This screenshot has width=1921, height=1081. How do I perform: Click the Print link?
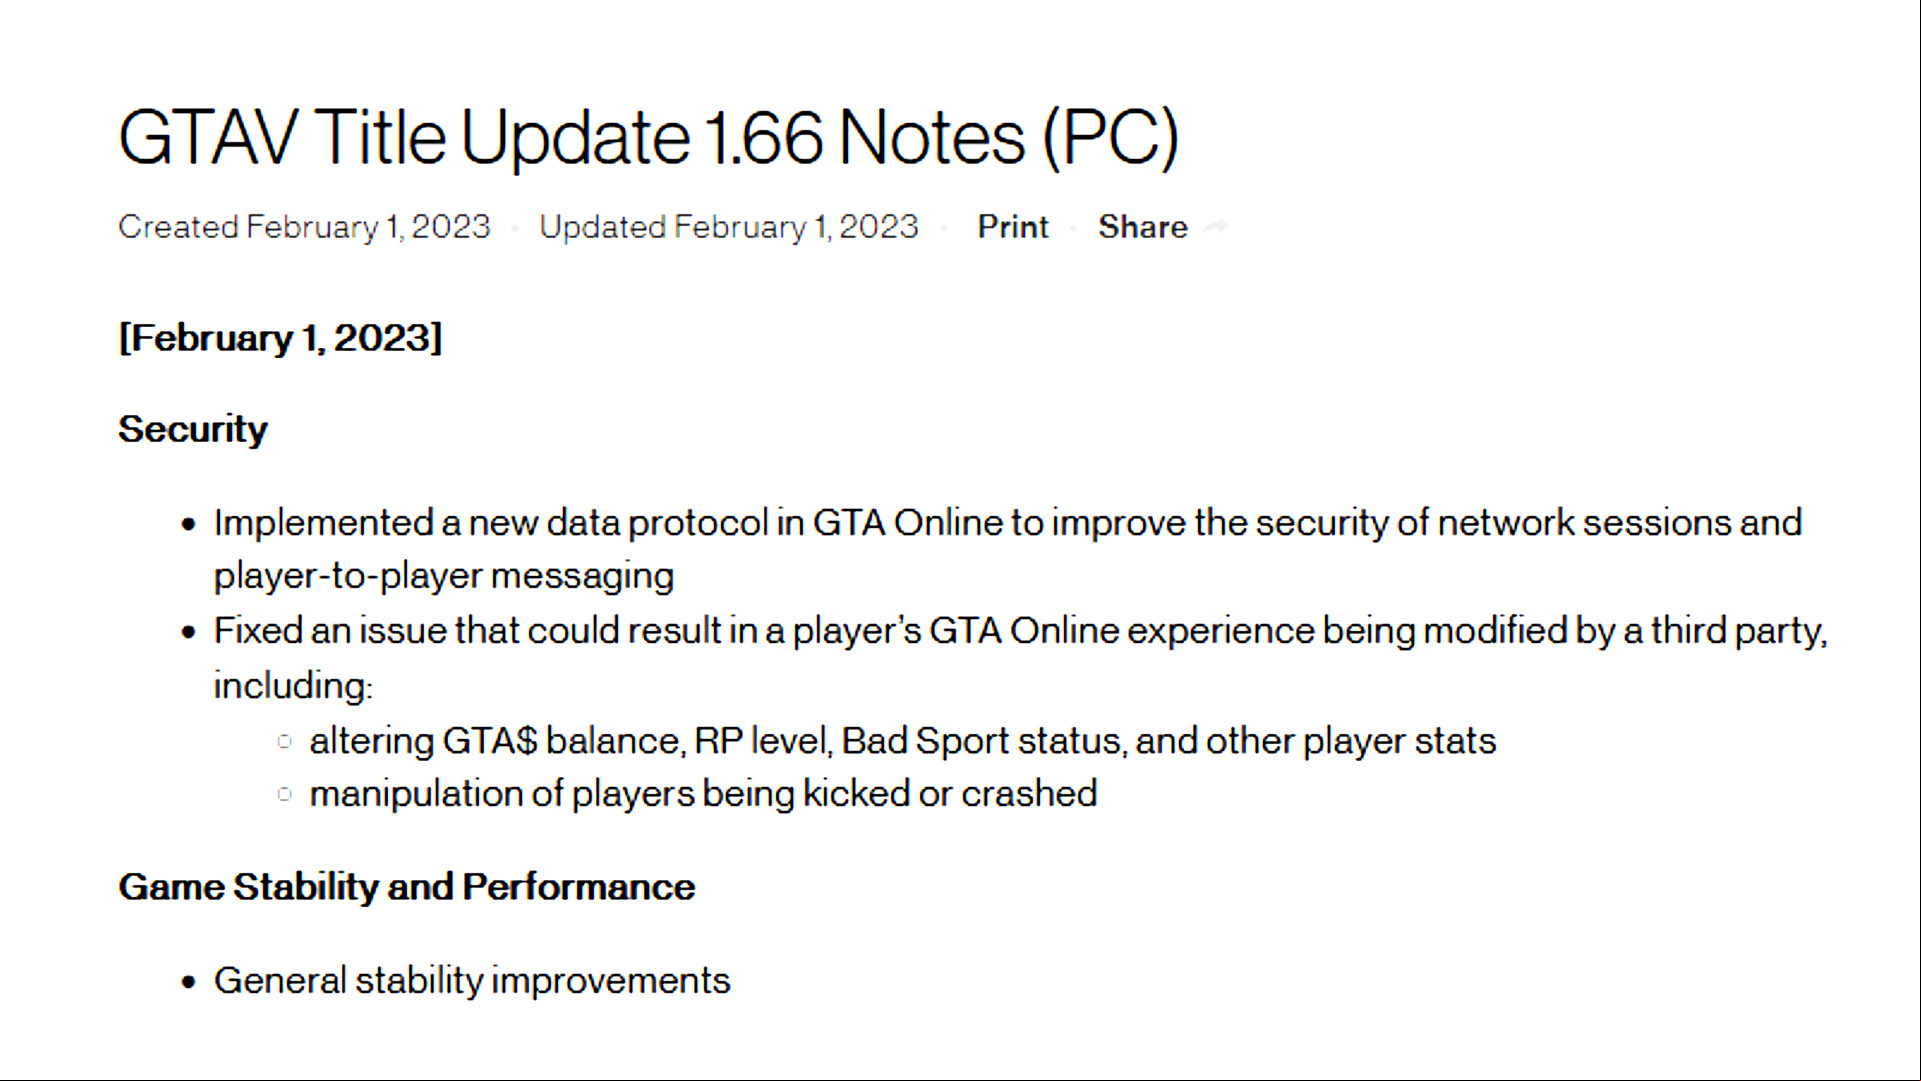1013,227
